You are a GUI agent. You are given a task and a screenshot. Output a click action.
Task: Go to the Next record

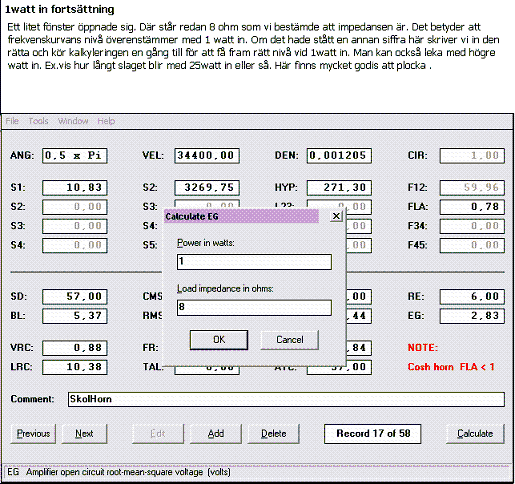click(x=84, y=434)
